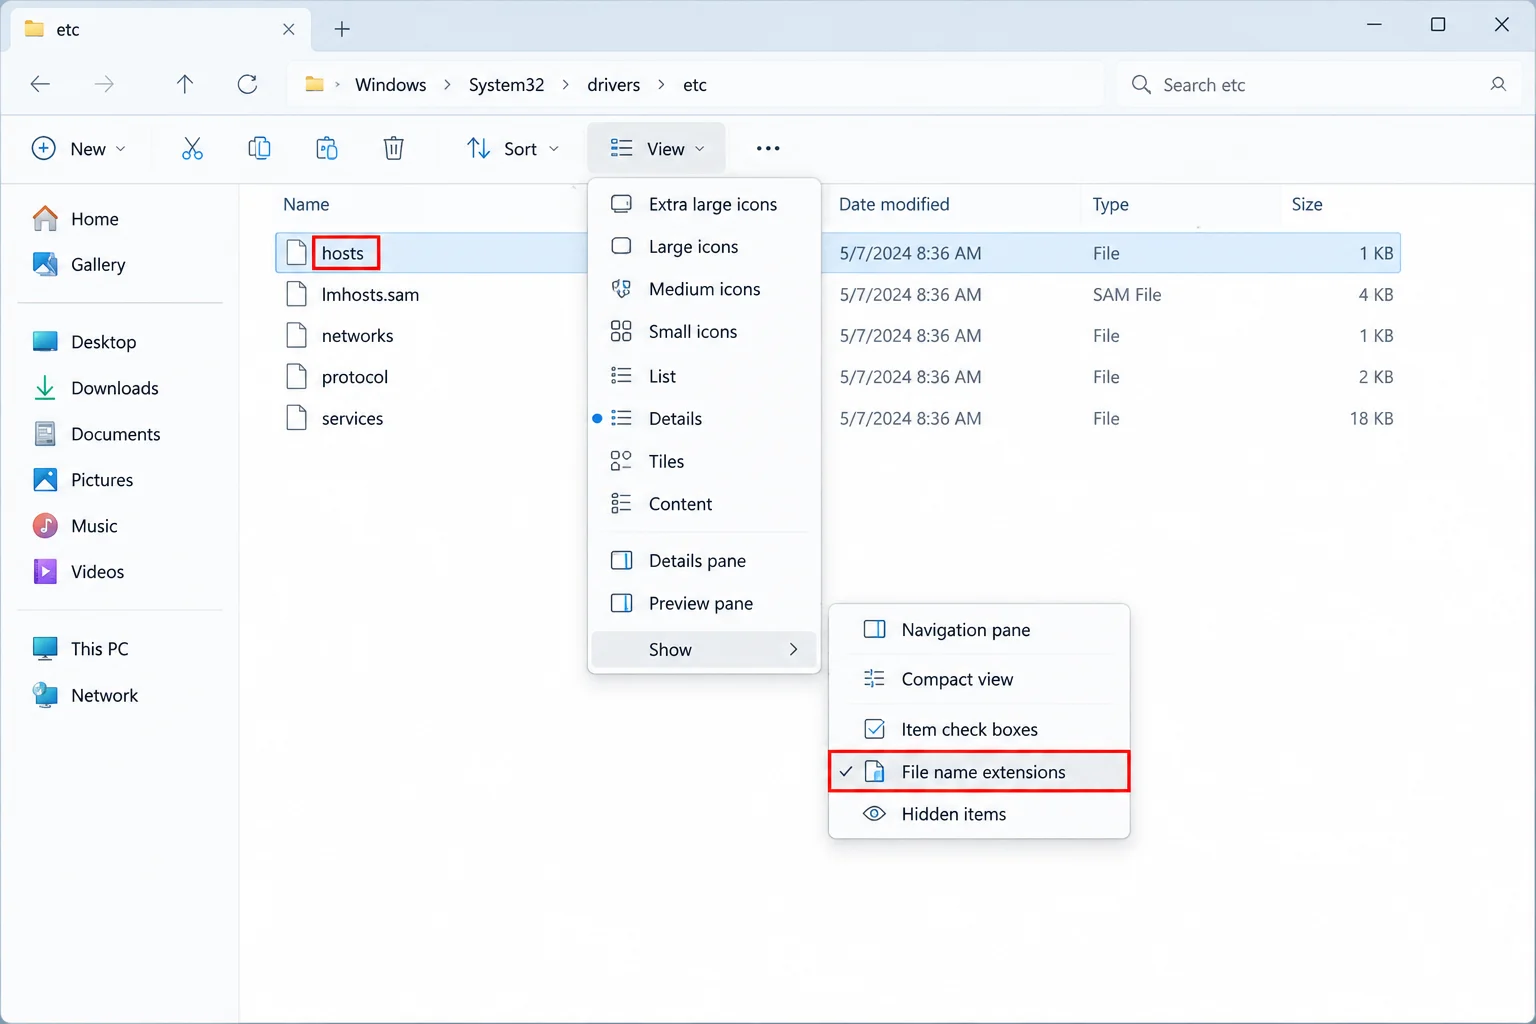Viewport: 1536px width, 1024px height.
Task: Expand the Show submenu
Action: pos(704,650)
